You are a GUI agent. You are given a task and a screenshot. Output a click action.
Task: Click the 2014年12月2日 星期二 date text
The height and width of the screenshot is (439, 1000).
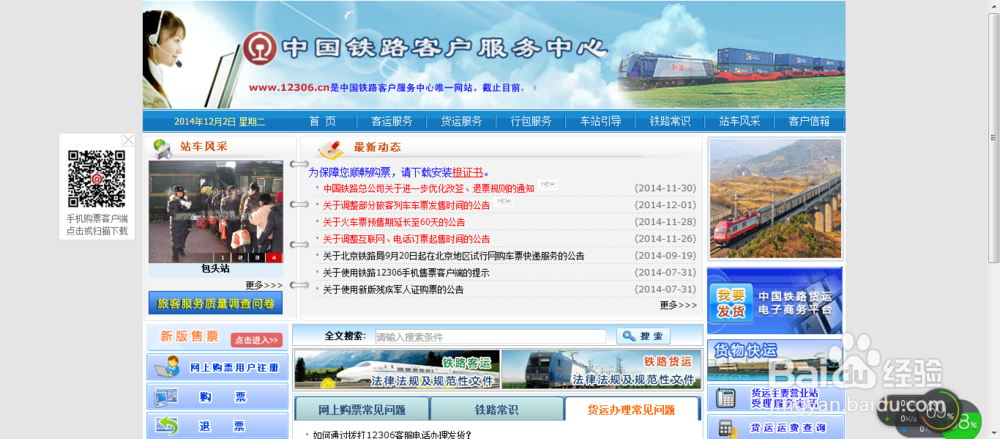[x=219, y=121]
